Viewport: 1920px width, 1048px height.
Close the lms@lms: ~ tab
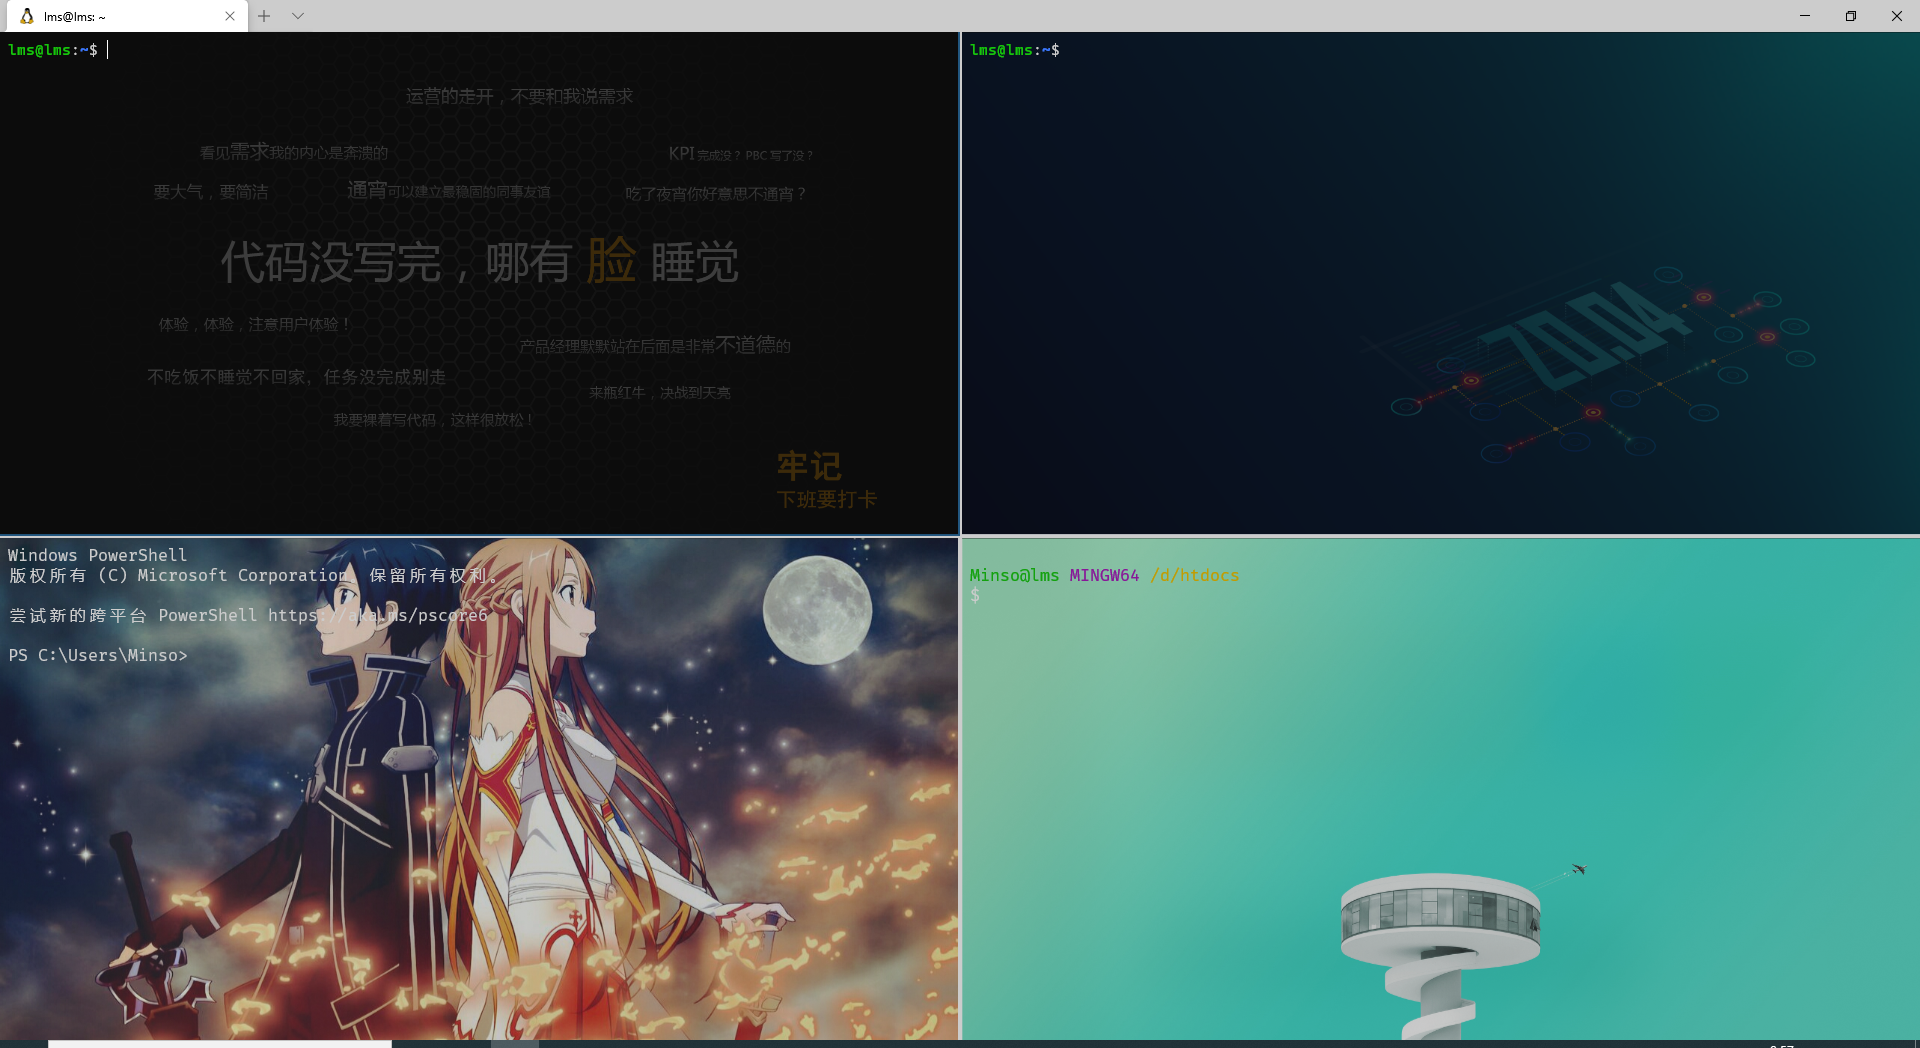pyautogui.click(x=230, y=16)
